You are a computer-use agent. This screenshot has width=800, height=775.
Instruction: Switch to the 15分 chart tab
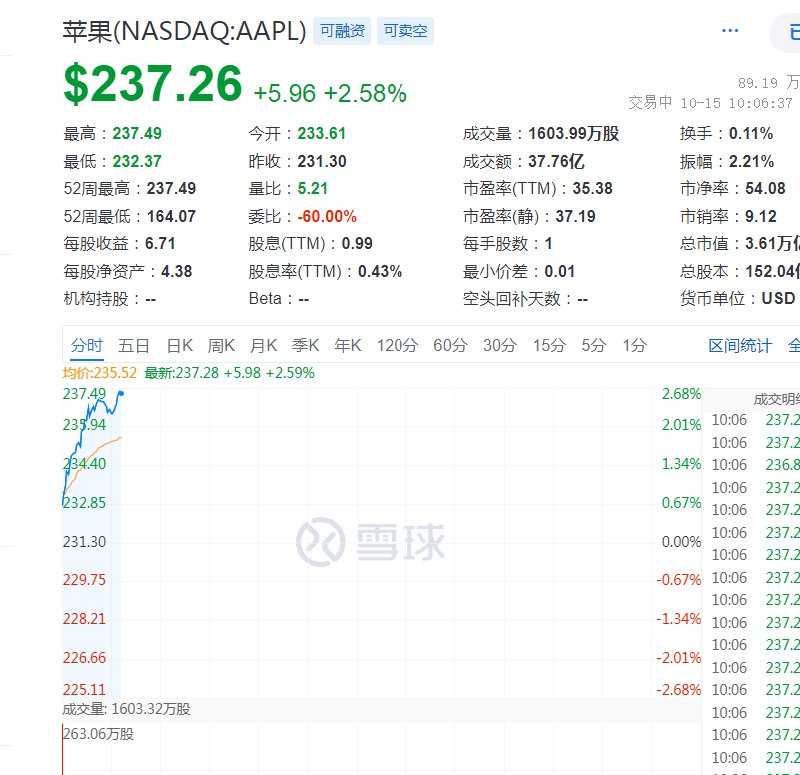549,345
